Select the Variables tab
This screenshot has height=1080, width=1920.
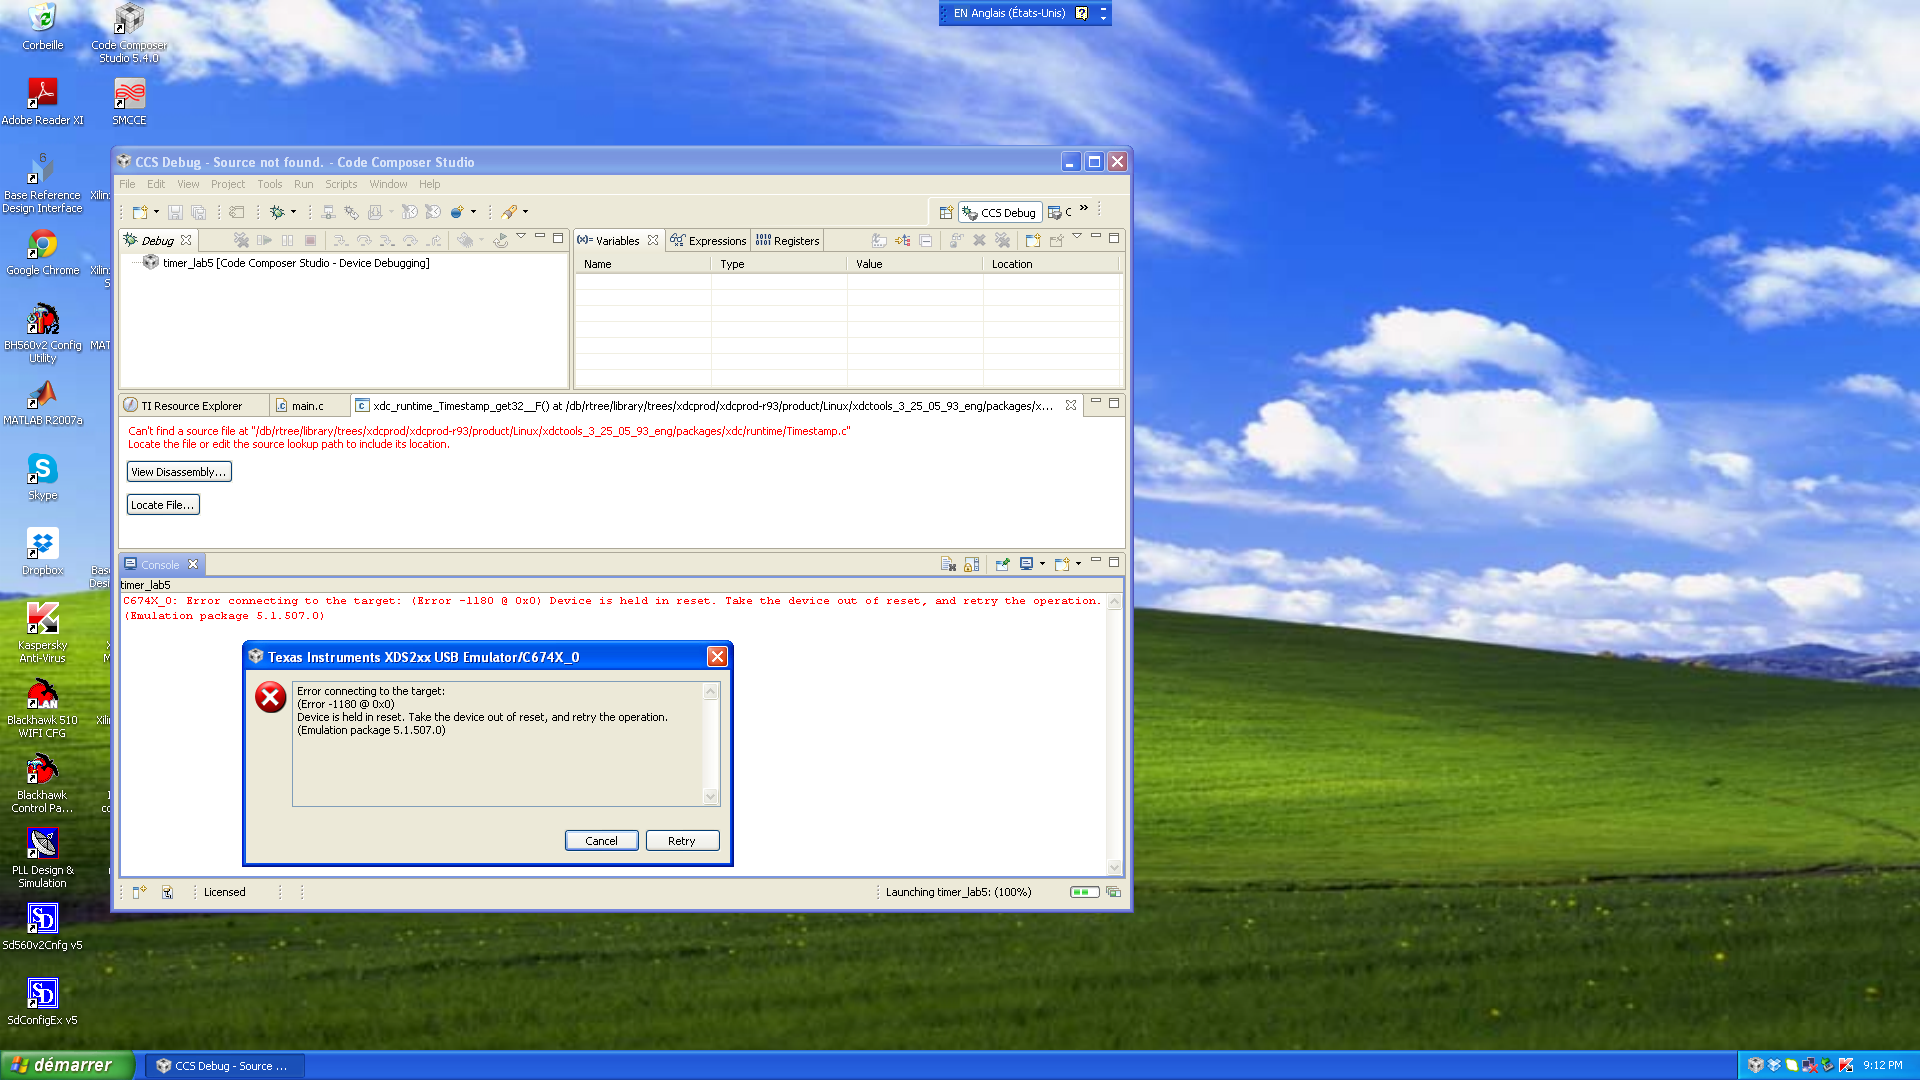(617, 240)
